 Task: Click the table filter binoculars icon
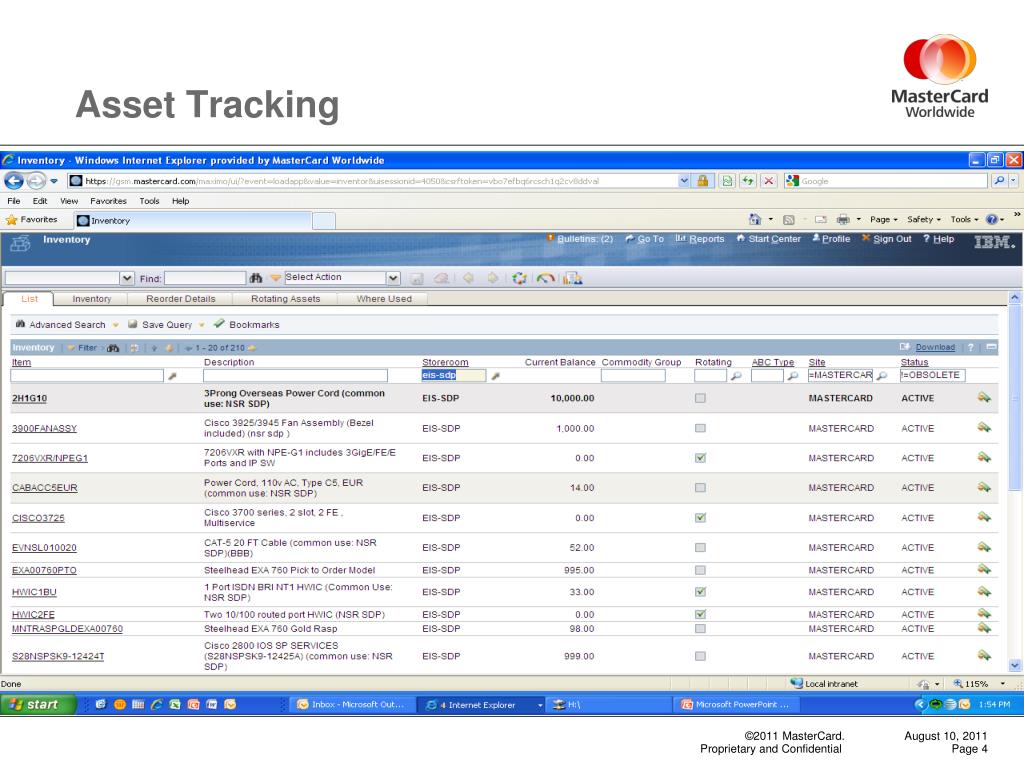(113, 348)
